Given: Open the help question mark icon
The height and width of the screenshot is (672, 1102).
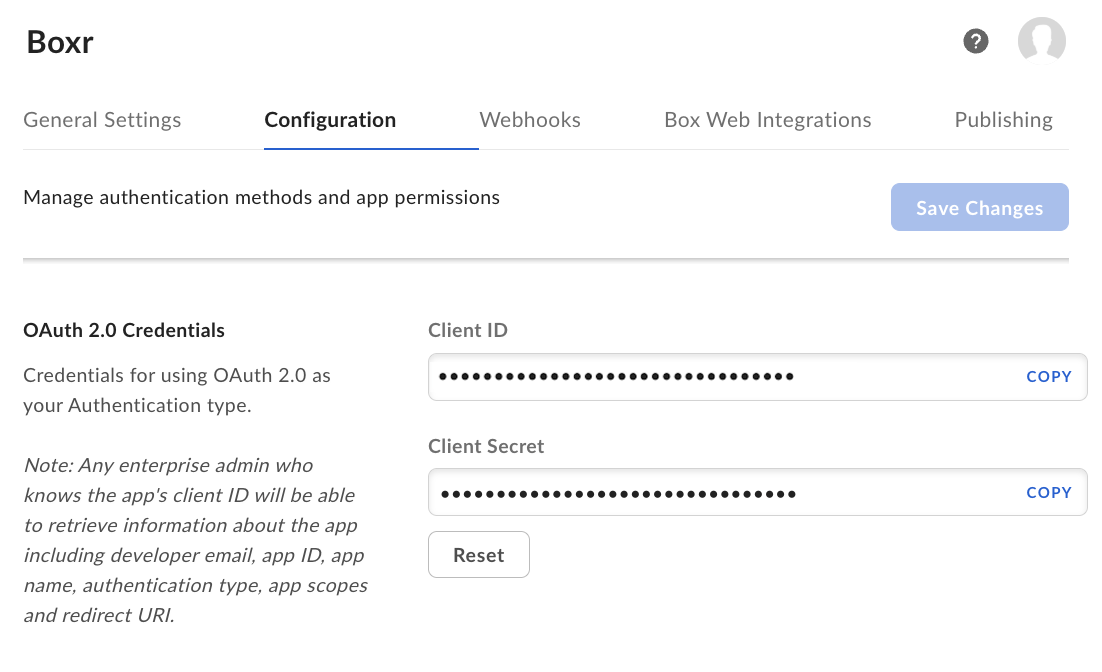Looking at the screenshot, I should pyautogui.click(x=975, y=41).
